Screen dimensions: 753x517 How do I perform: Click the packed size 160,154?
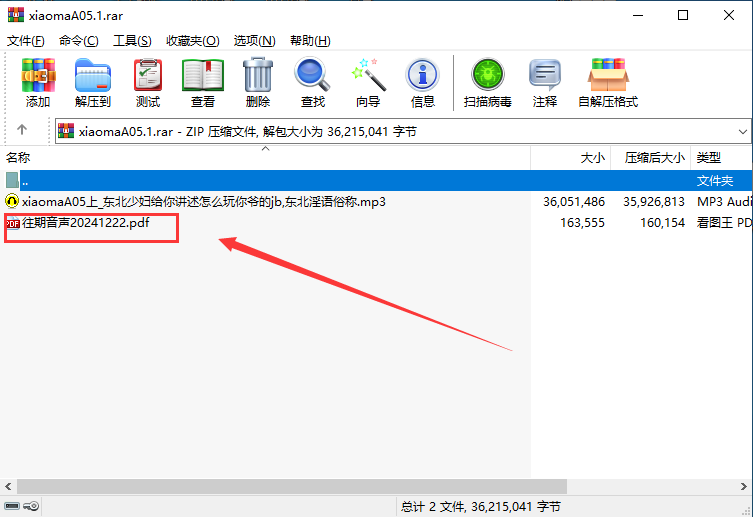click(662, 223)
